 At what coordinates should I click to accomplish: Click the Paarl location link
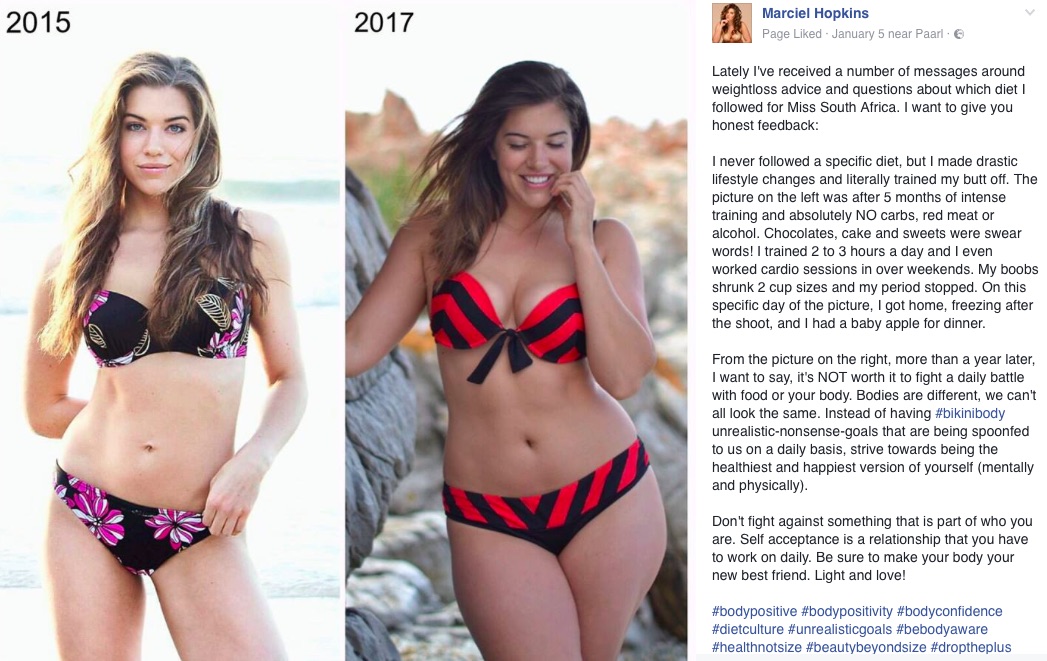point(928,34)
